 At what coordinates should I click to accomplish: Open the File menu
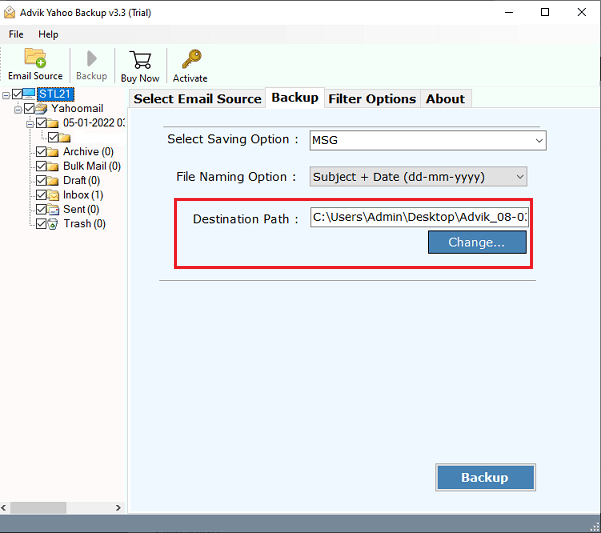[16, 34]
